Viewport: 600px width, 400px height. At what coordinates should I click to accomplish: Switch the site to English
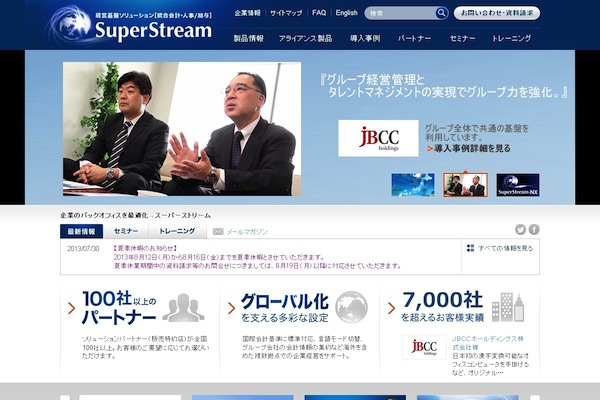(x=346, y=13)
